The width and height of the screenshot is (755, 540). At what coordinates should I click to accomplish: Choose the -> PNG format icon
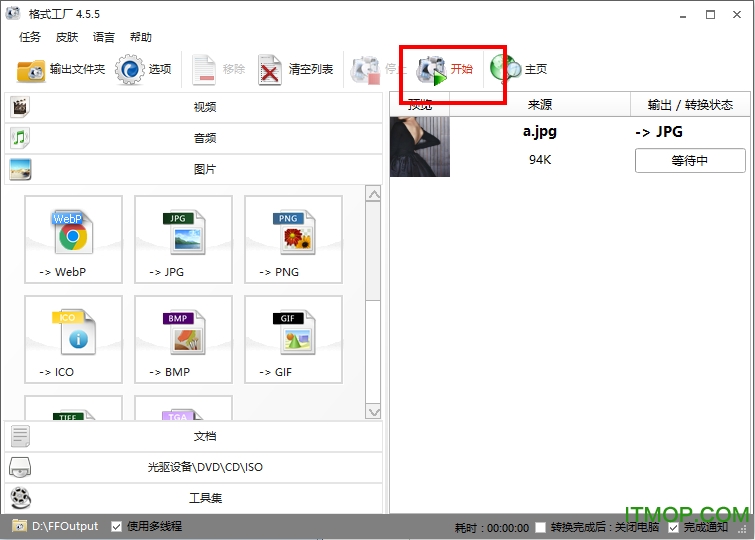pyautogui.click(x=293, y=235)
